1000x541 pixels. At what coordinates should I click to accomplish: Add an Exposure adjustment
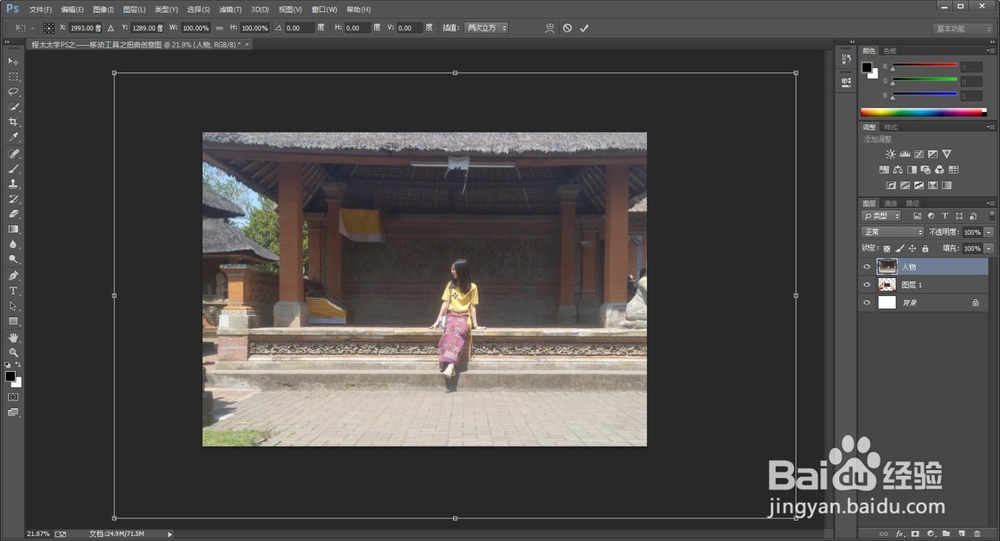(932, 154)
